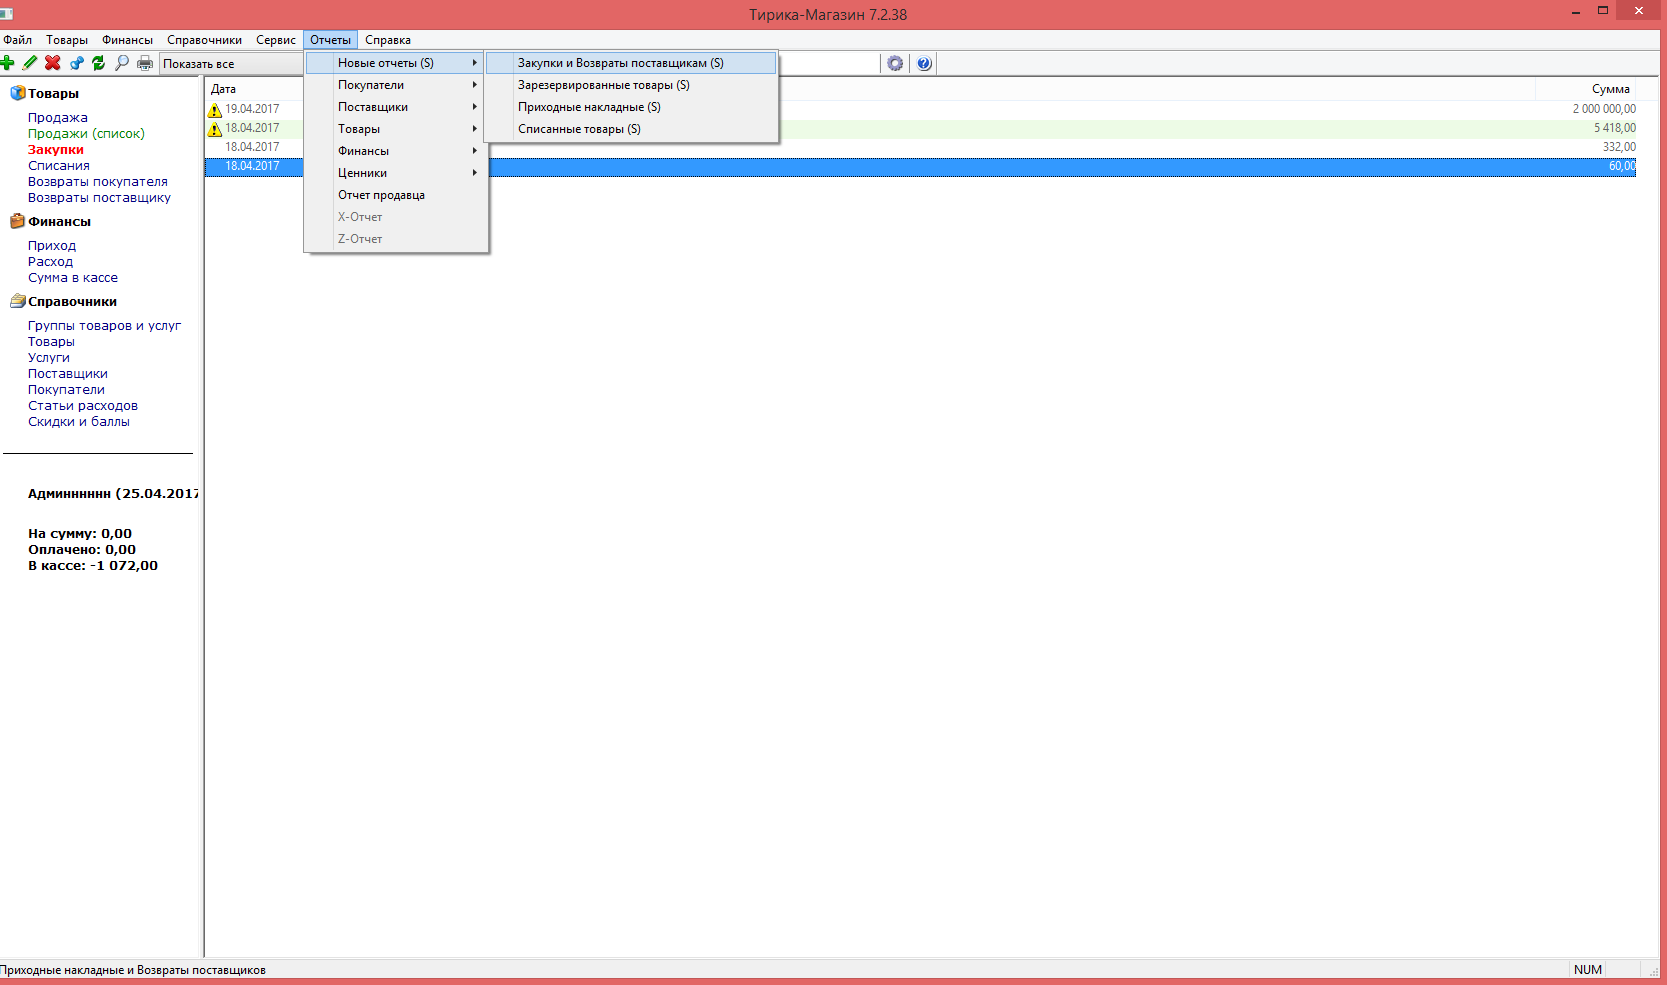Image resolution: width=1667 pixels, height=985 pixels.
Task: Choose "Списанные товары (S)" report
Action: coord(631,129)
